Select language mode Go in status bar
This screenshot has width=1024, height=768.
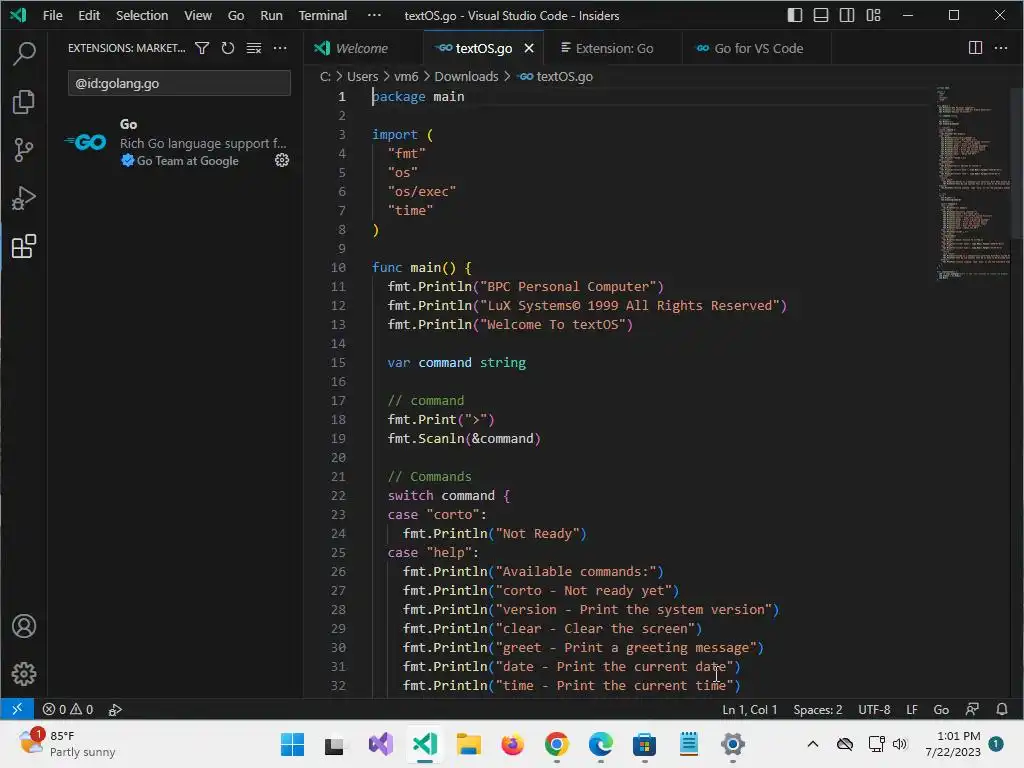941,709
